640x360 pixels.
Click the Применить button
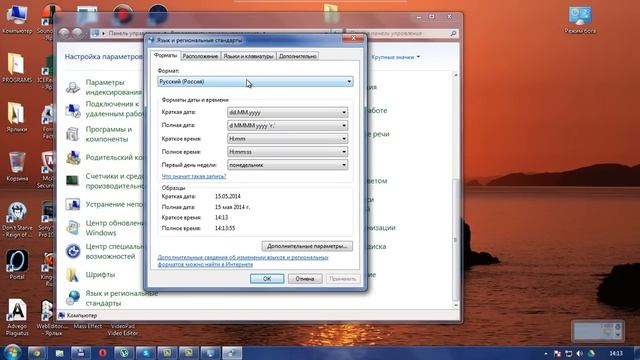click(x=343, y=279)
